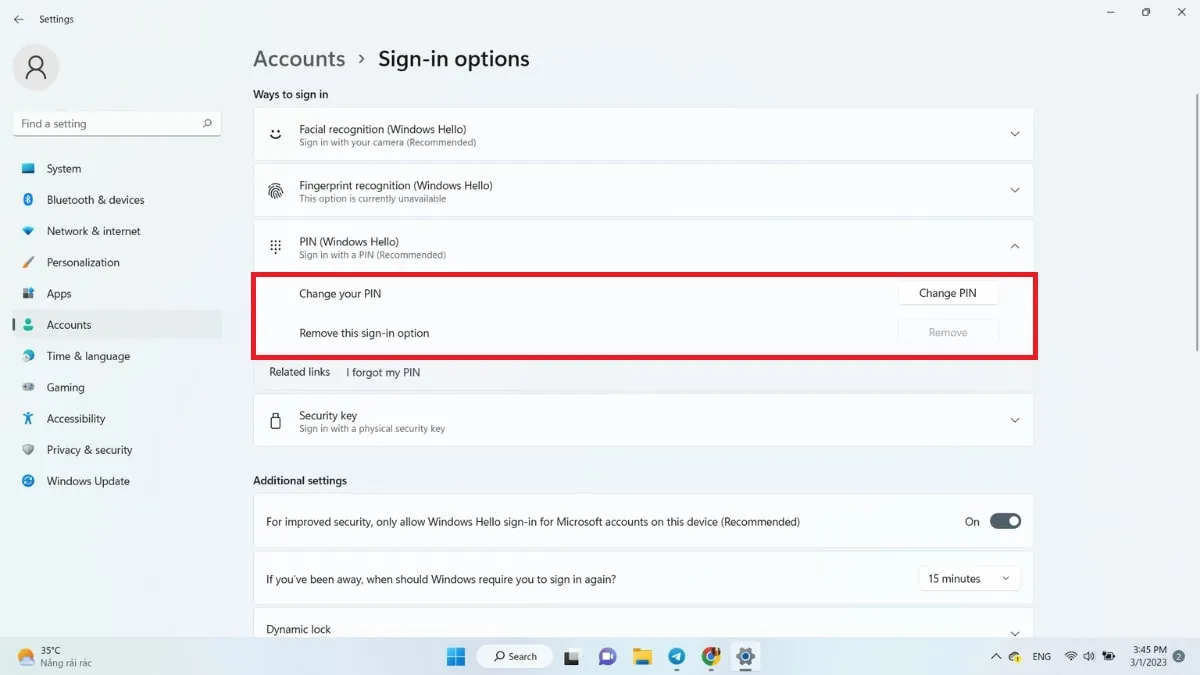Expand Facial recognition (Windows Hello) options
1200x675 pixels.
(x=1014, y=133)
